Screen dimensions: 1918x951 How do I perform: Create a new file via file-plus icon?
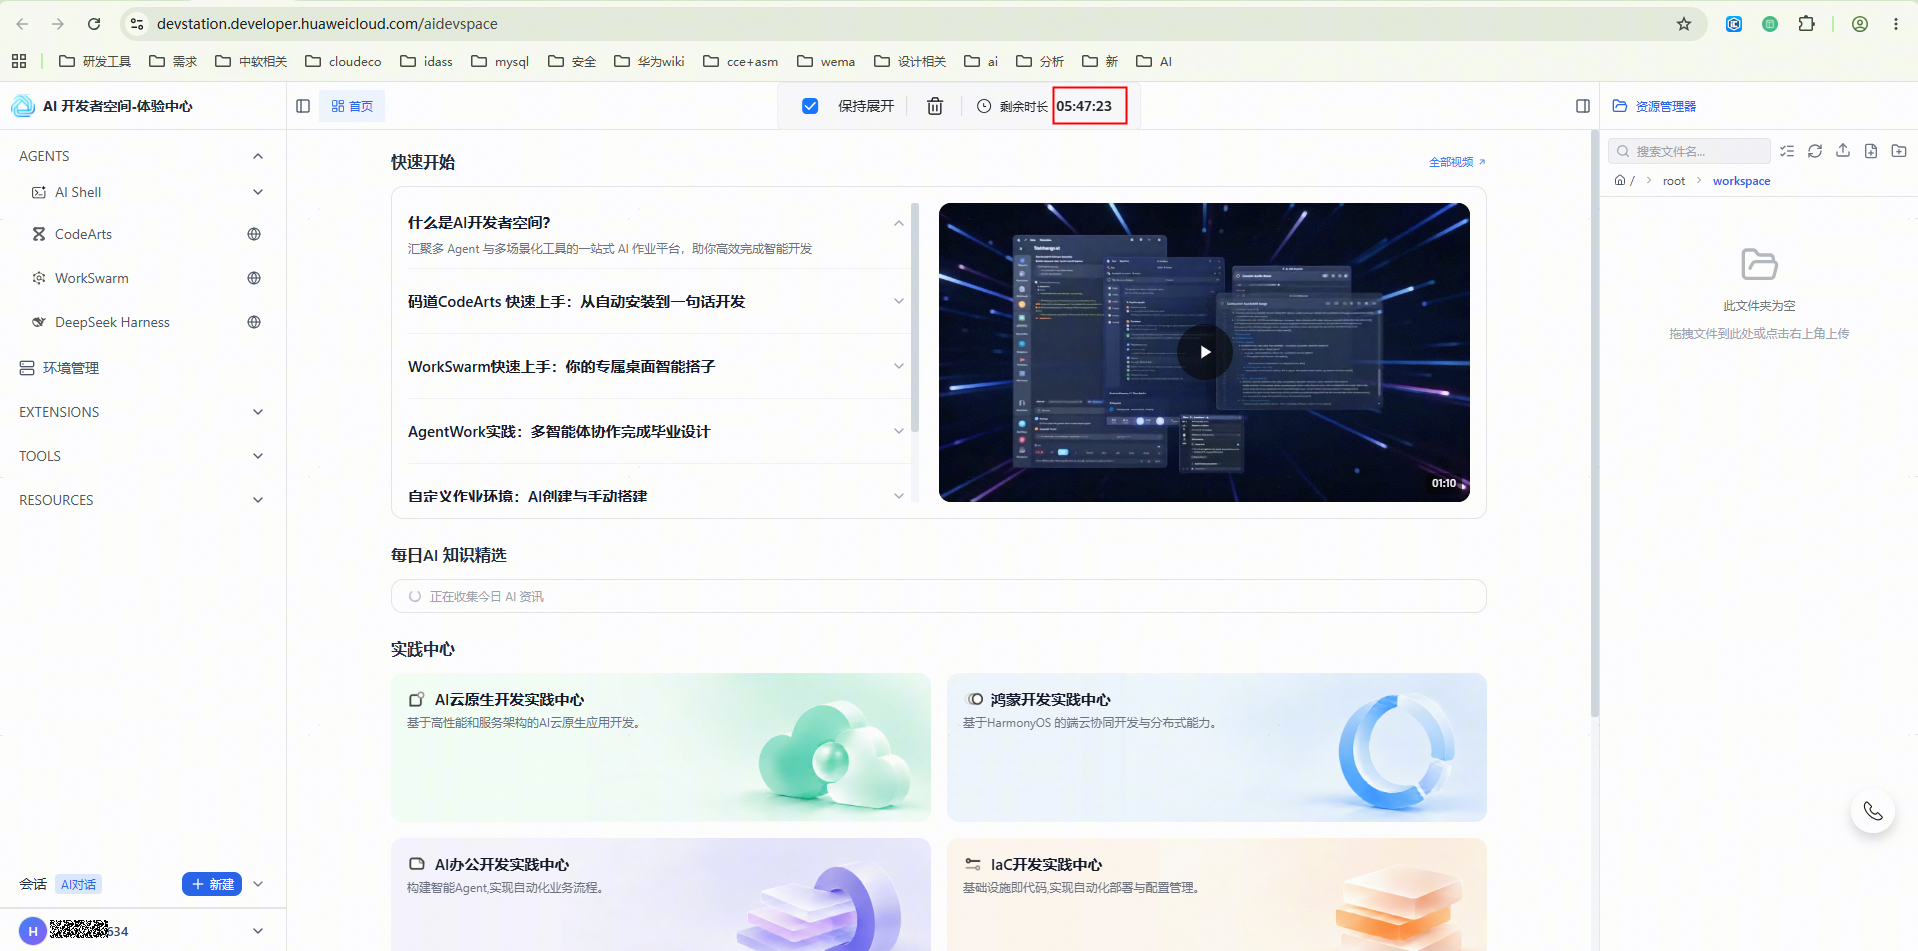click(1871, 151)
